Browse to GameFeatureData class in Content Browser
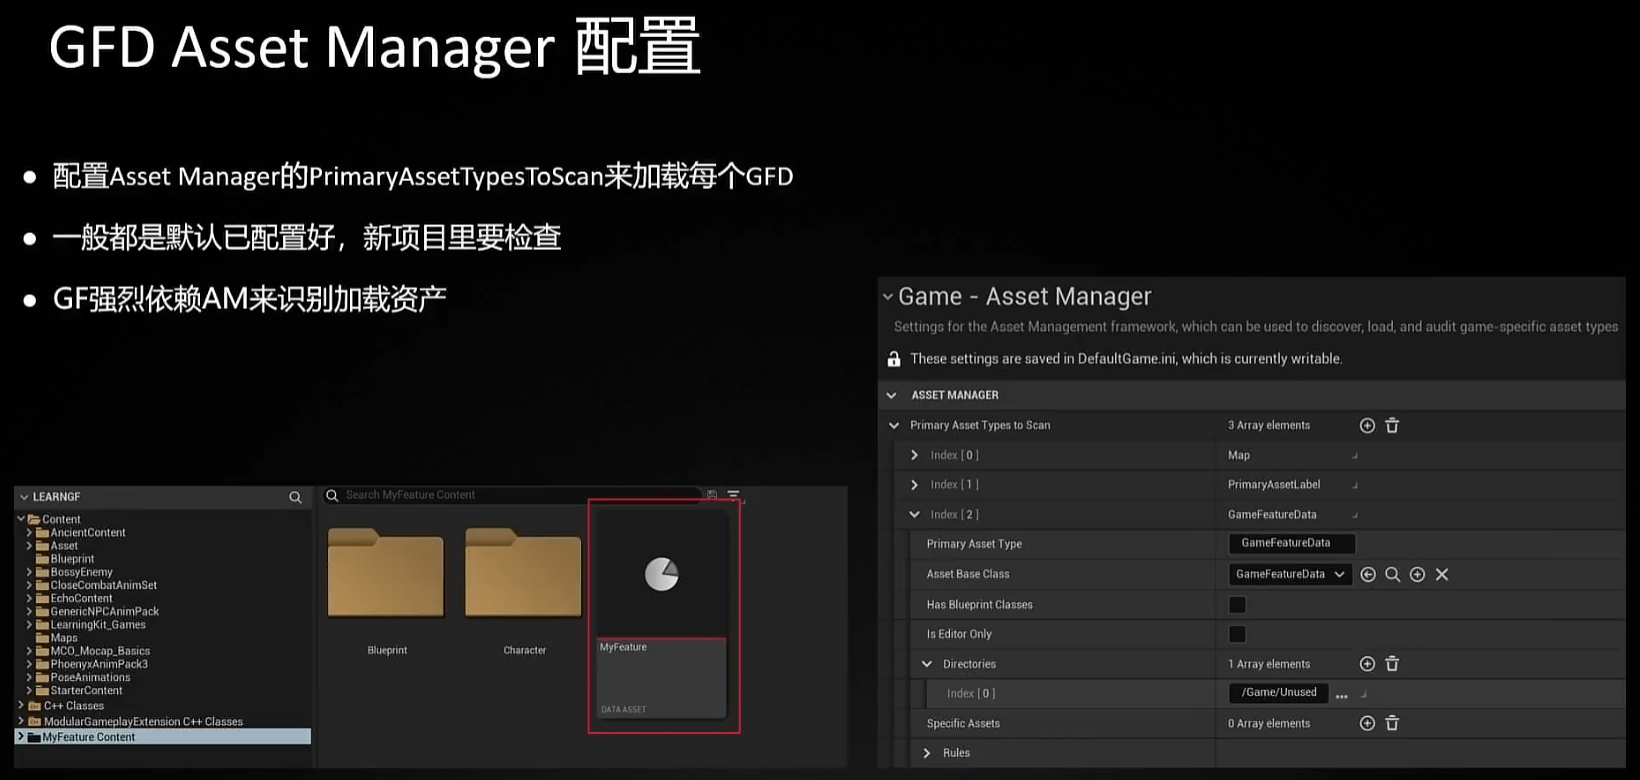 (1392, 575)
